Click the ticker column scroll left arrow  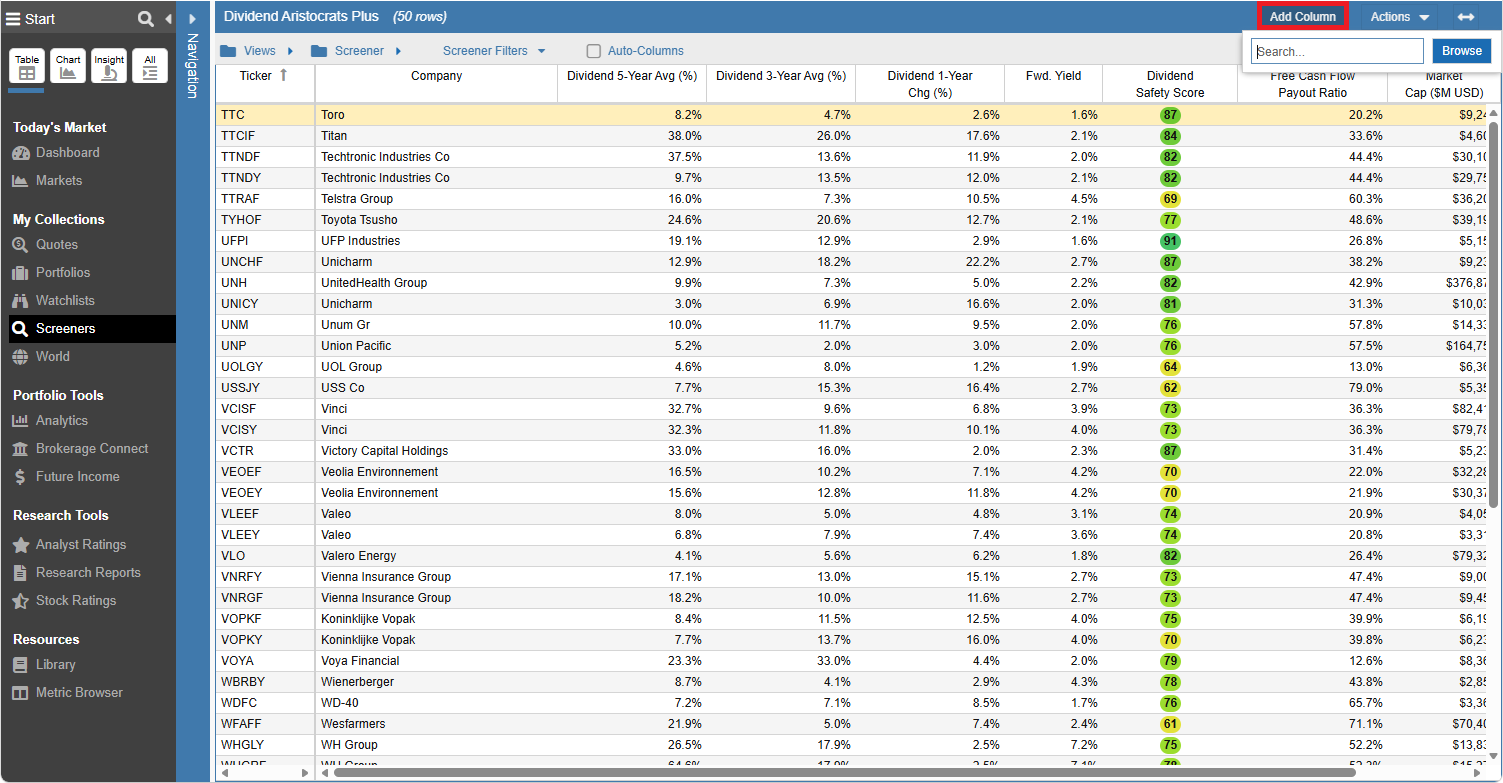[225, 773]
